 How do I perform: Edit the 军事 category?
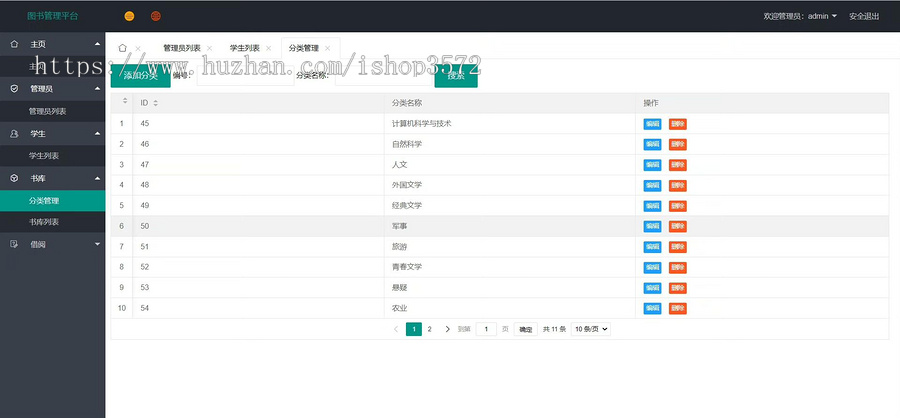(652, 227)
